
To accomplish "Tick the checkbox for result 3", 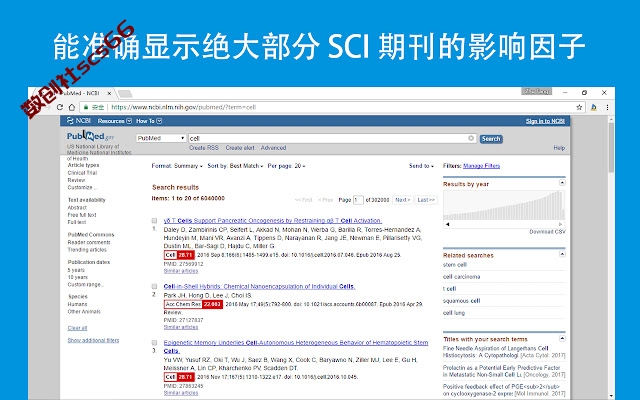I will [x=154, y=342].
